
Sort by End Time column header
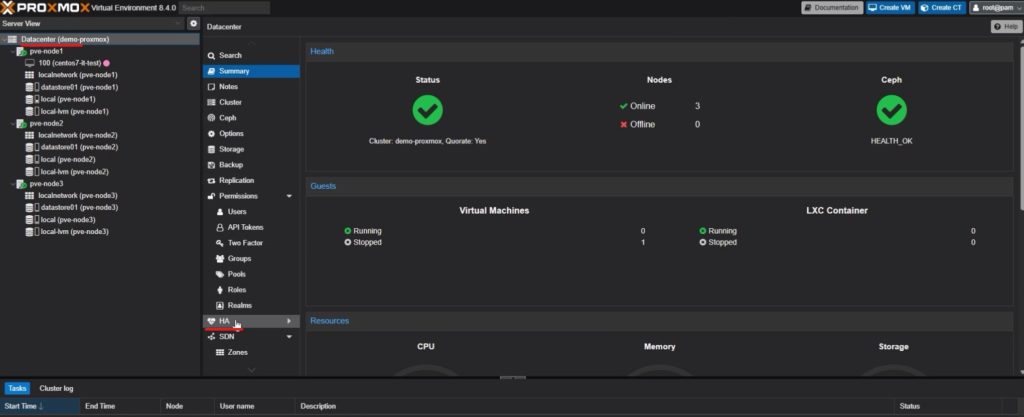pyautogui.click(x=121, y=406)
